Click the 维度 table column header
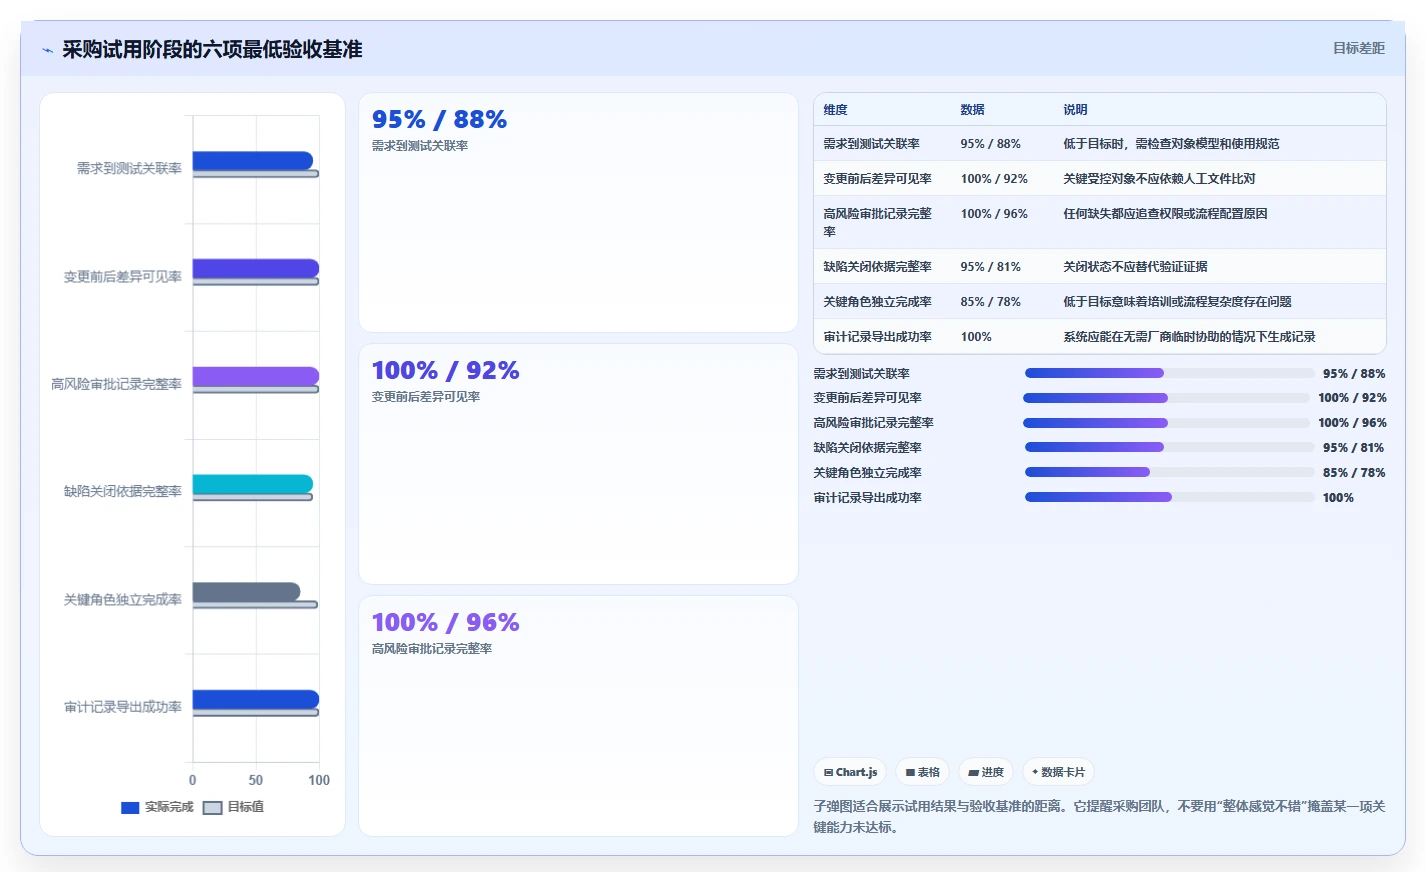Viewport: 1426px width, 872px height. tap(835, 110)
